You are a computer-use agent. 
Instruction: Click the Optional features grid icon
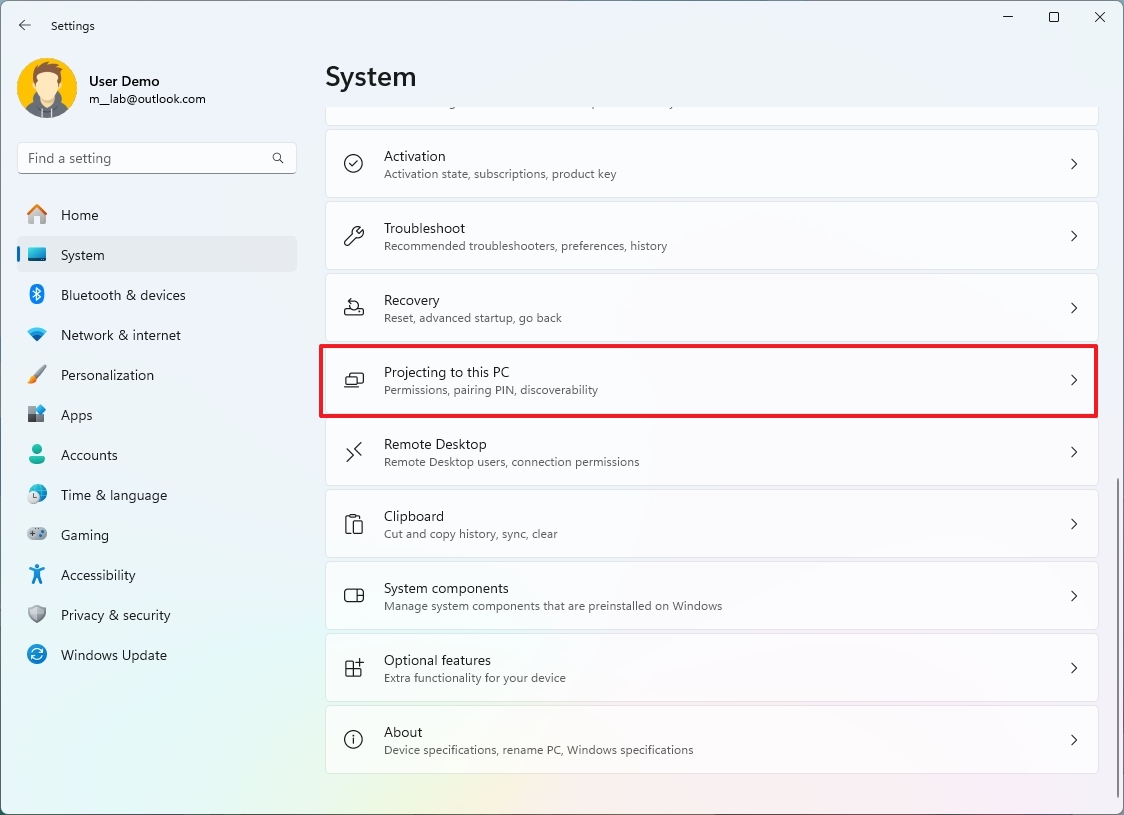tap(353, 668)
